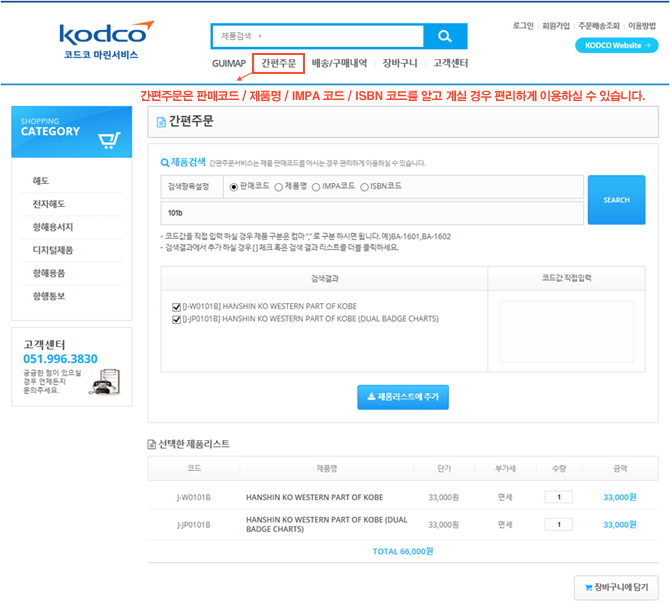This screenshot has width=670, height=603.
Task: Click the 검색결과 column header
Action: coord(325,279)
